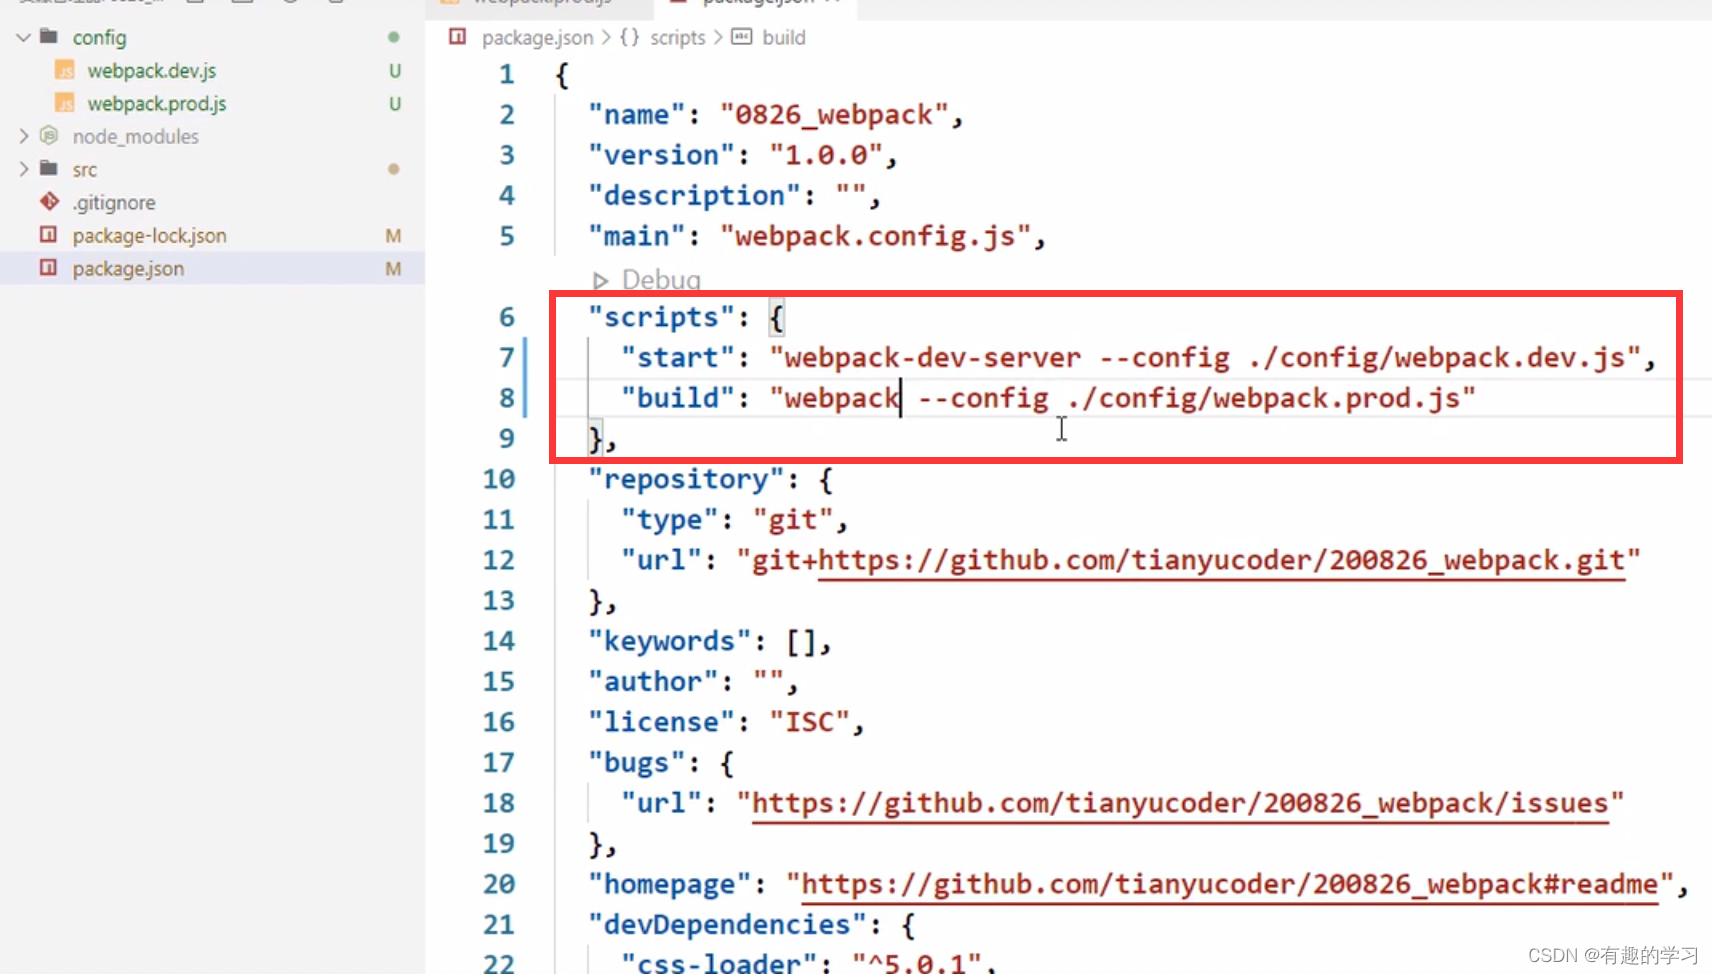
Task: Click the breadcrumb npm file icon
Action: tap(458, 37)
